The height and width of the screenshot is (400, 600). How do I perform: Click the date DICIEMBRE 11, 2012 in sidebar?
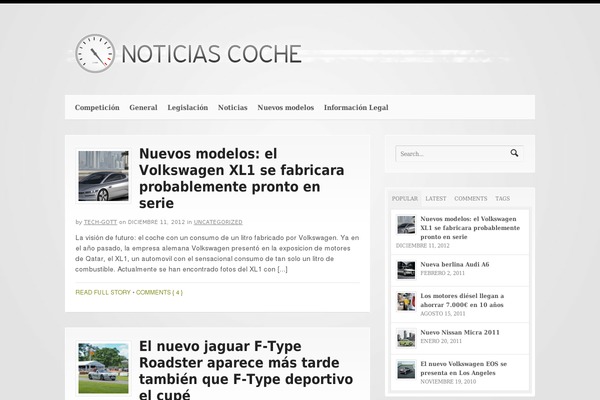423,246
